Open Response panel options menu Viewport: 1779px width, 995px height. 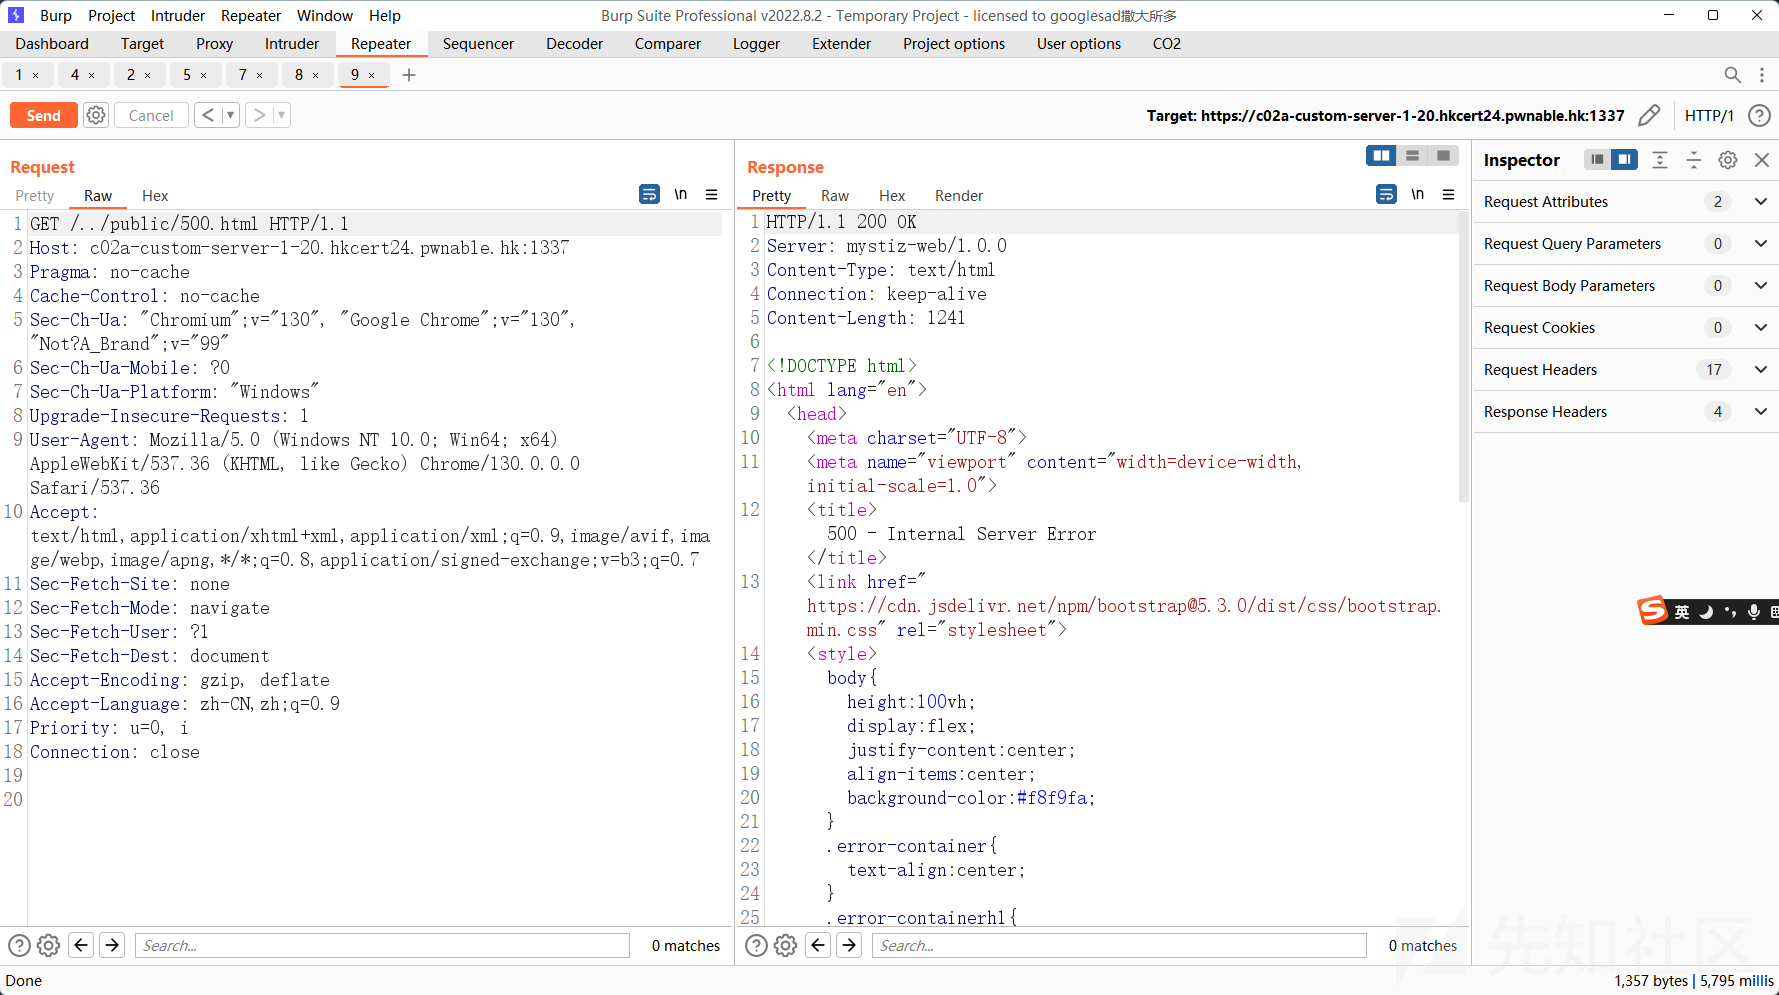click(1449, 194)
